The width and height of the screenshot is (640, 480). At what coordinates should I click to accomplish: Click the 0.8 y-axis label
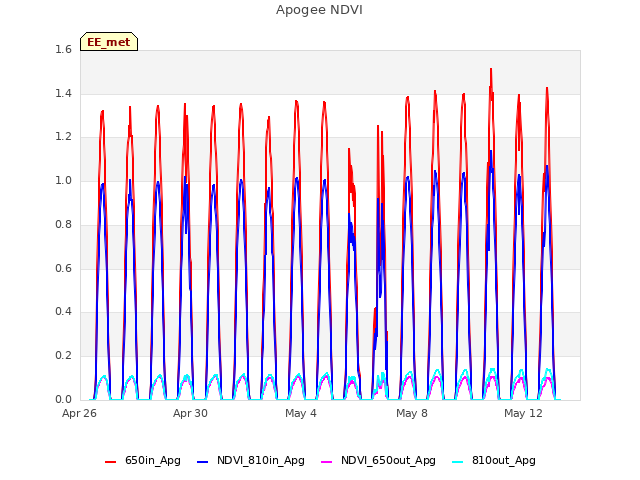pos(63,224)
